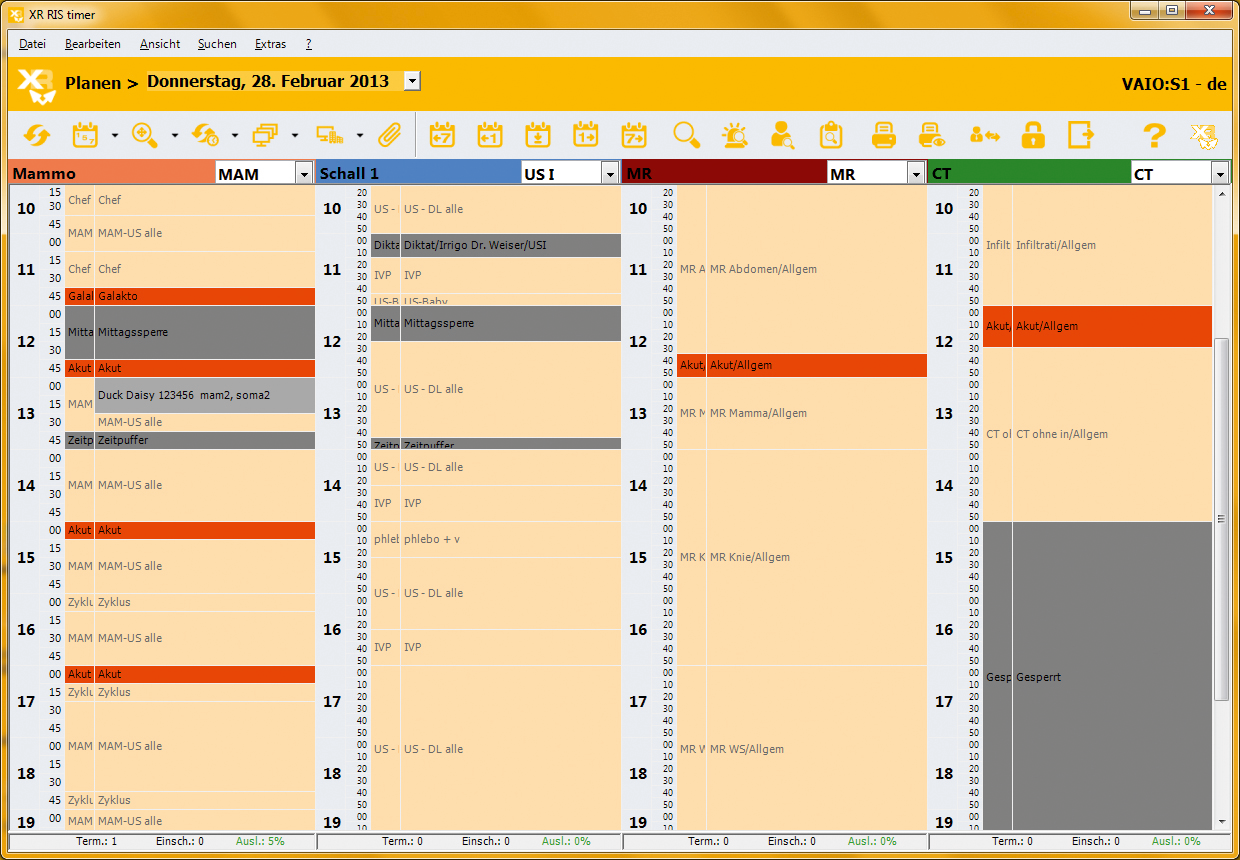The image size is (1240, 860).
Task: Click the print preview icon
Action: pos(931,135)
